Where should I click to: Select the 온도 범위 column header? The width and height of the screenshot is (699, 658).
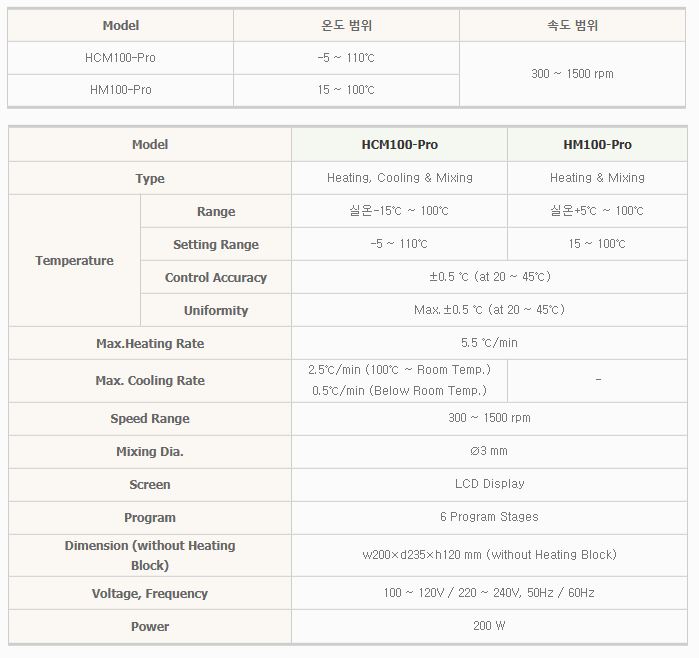tap(346, 25)
